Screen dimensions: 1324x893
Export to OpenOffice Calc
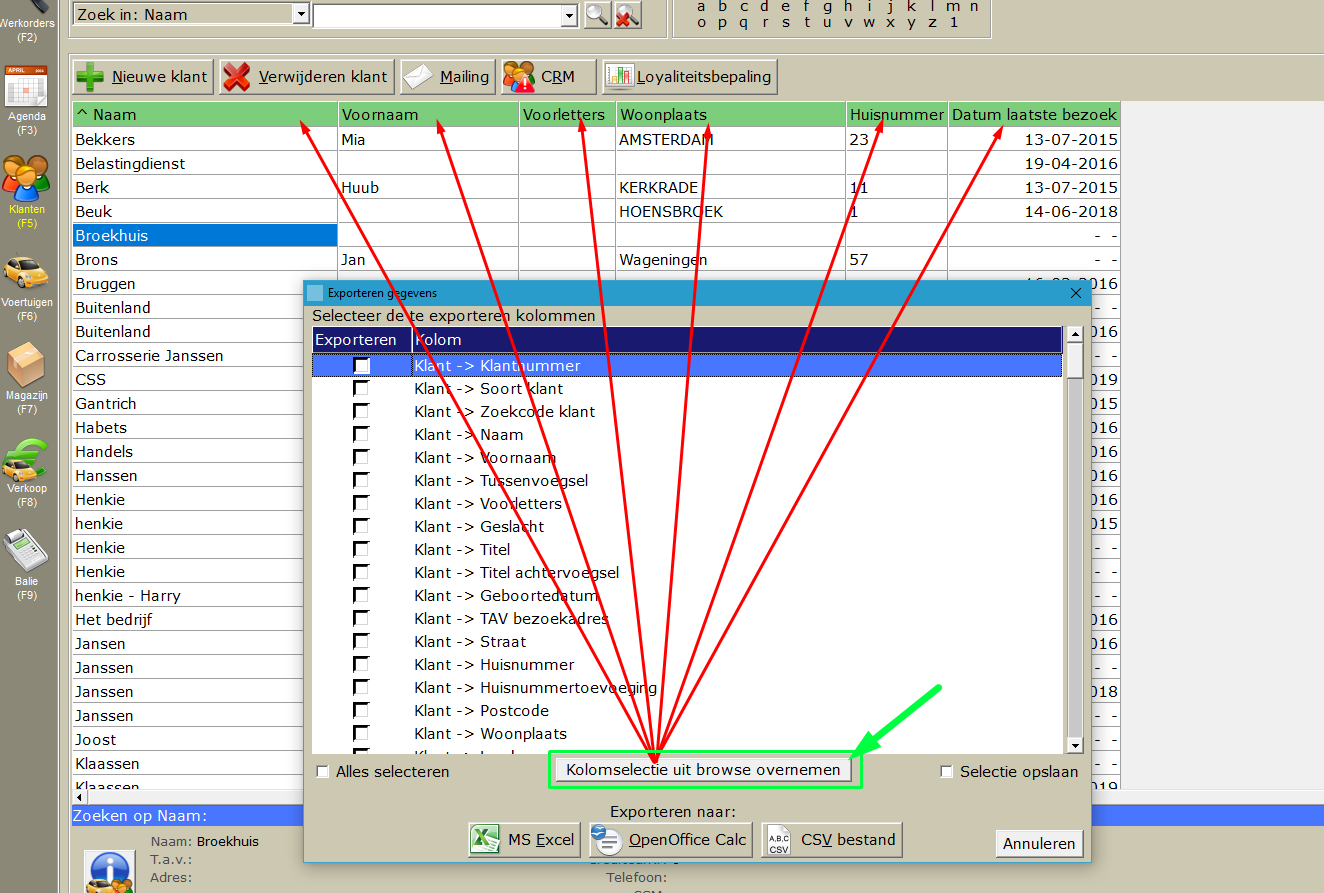click(669, 839)
